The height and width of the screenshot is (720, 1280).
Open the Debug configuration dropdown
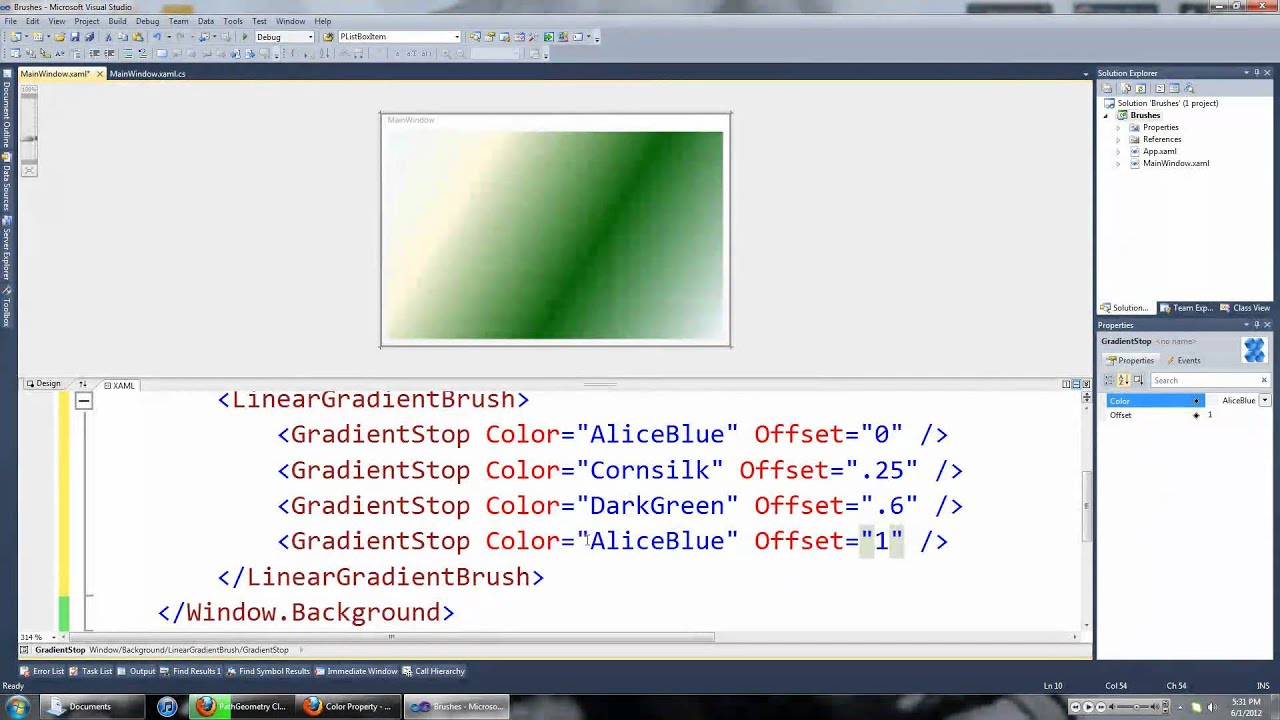[x=310, y=37]
